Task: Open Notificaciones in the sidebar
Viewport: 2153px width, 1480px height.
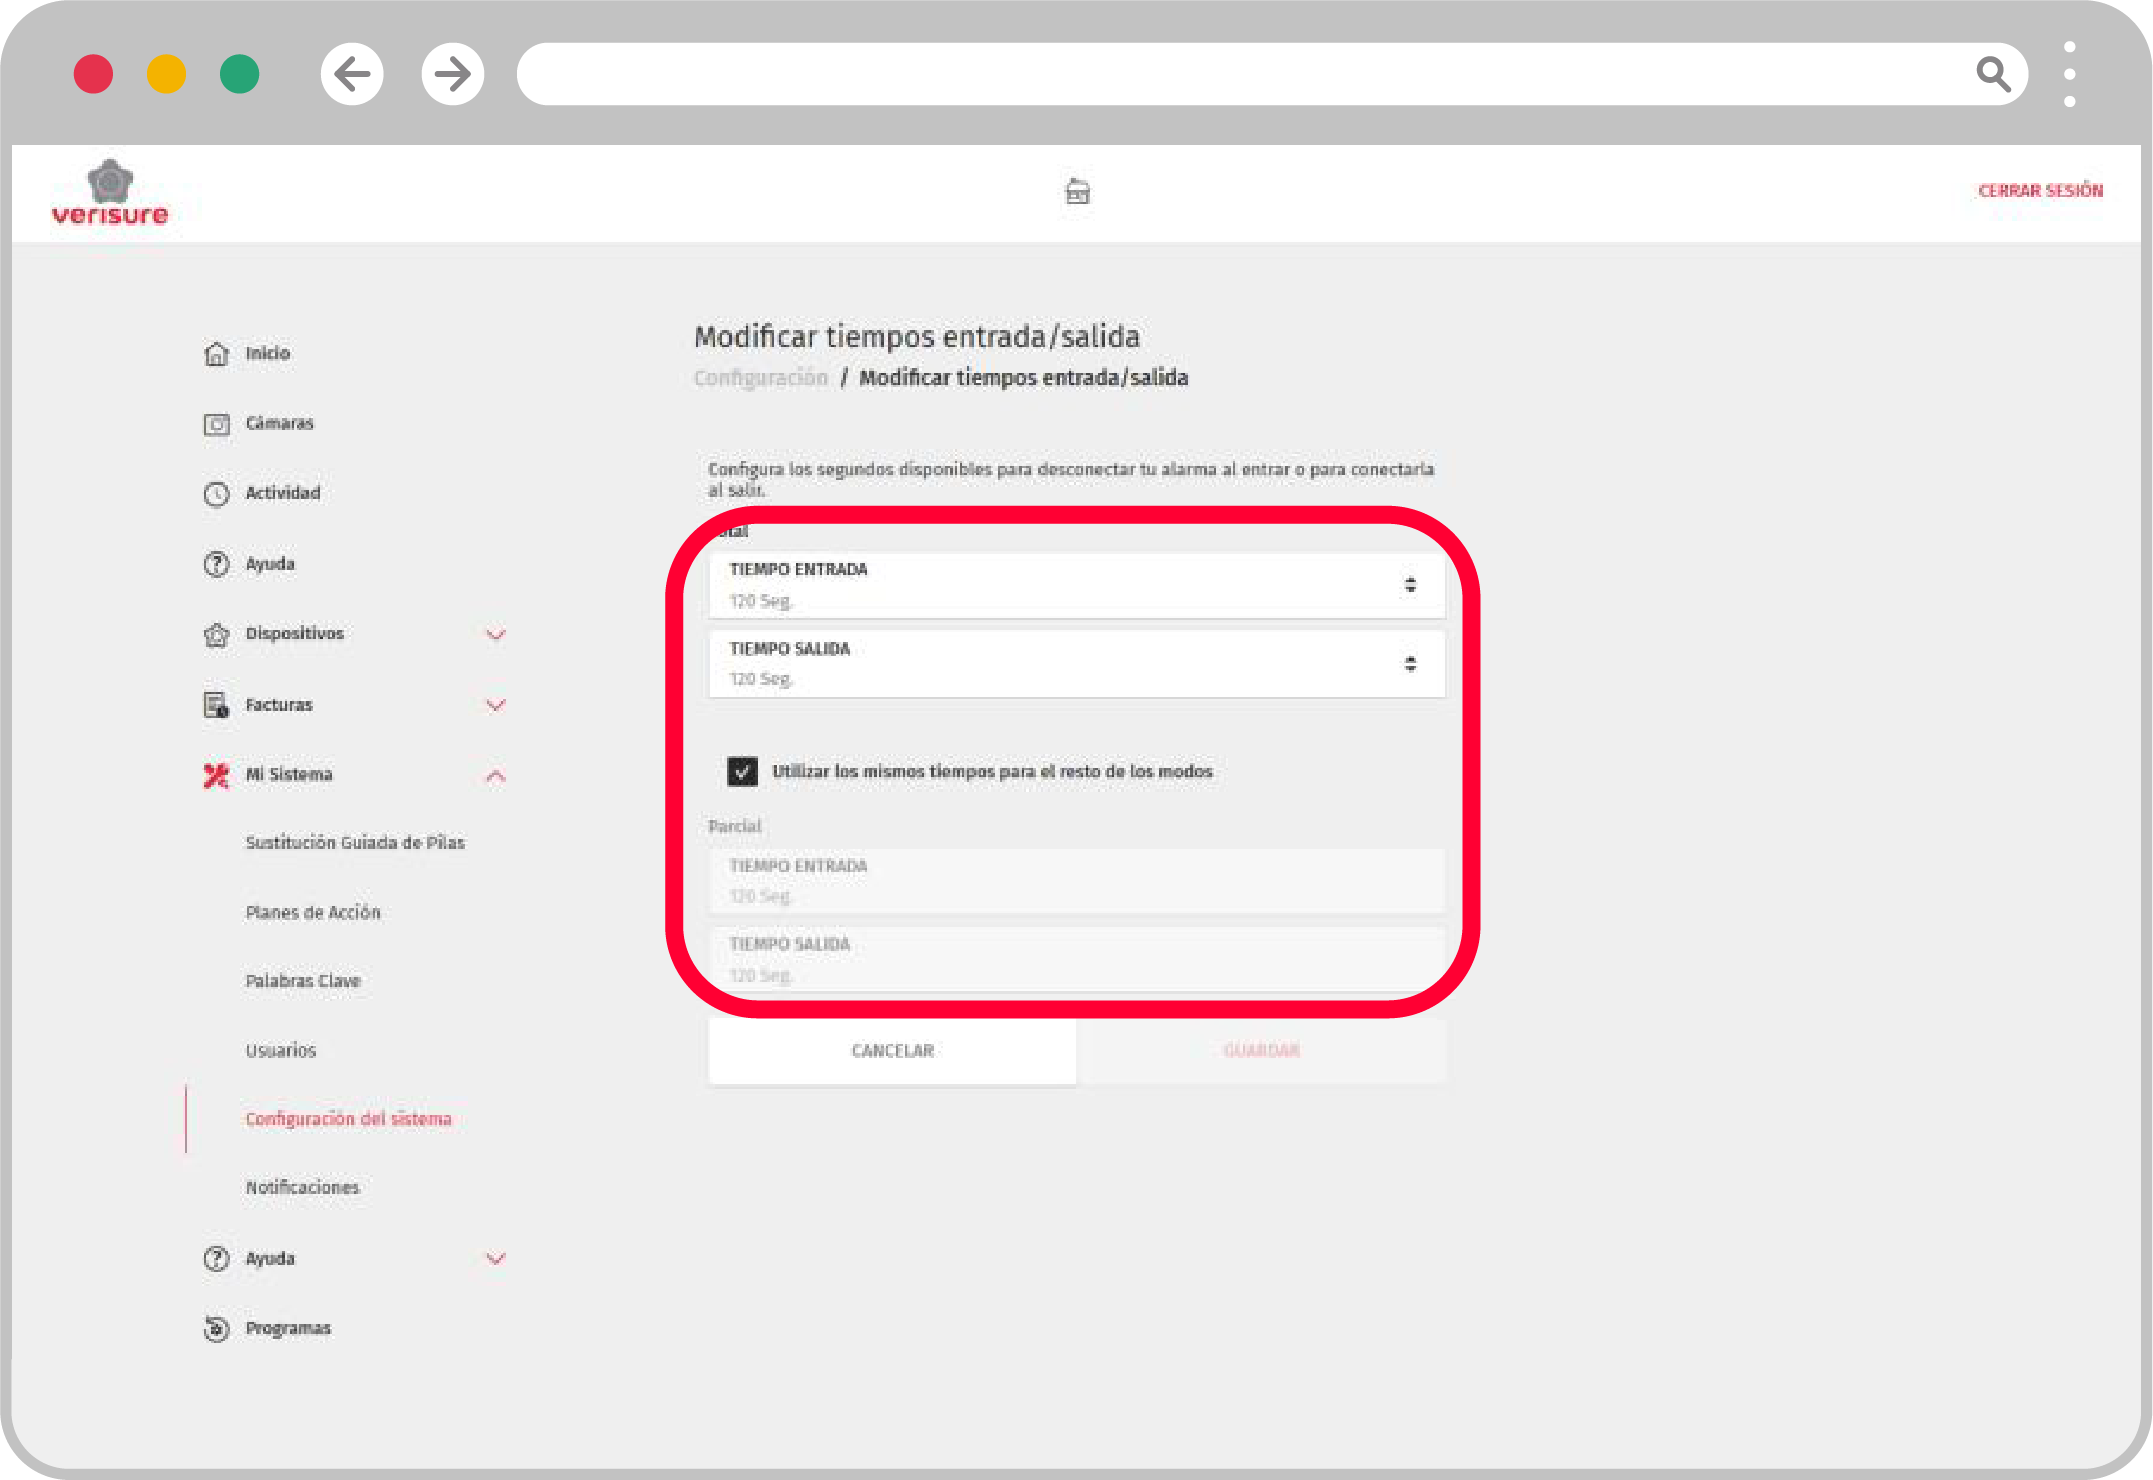Action: pos(302,1187)
